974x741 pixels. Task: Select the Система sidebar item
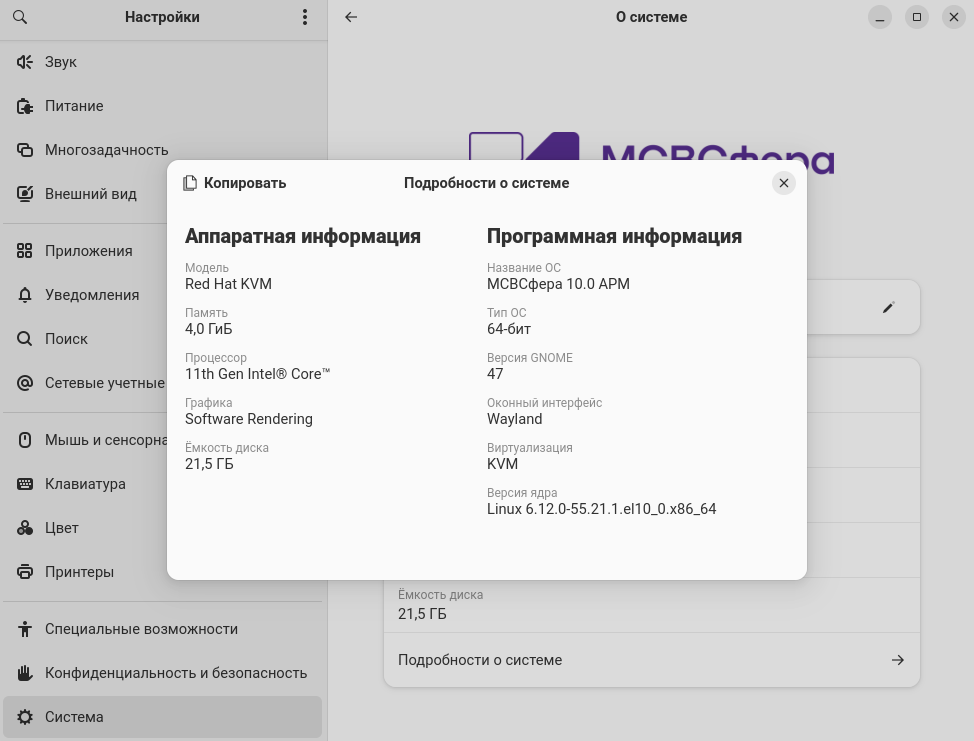pyautogui.click(x=74, y=717)
